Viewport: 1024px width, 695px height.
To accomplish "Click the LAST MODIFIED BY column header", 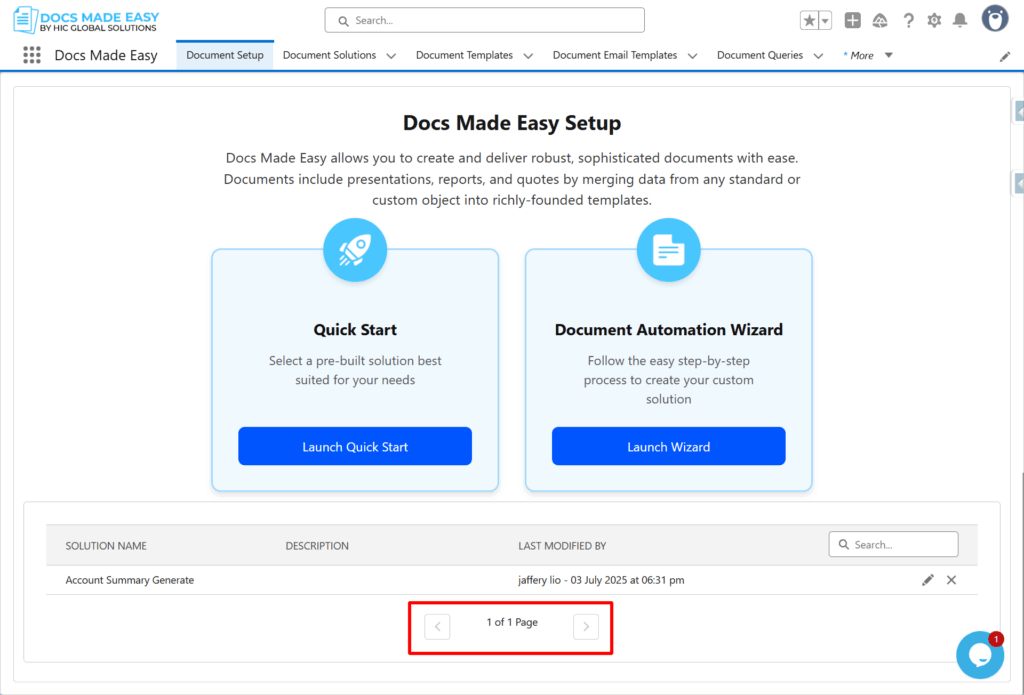I will click(562, 546).
